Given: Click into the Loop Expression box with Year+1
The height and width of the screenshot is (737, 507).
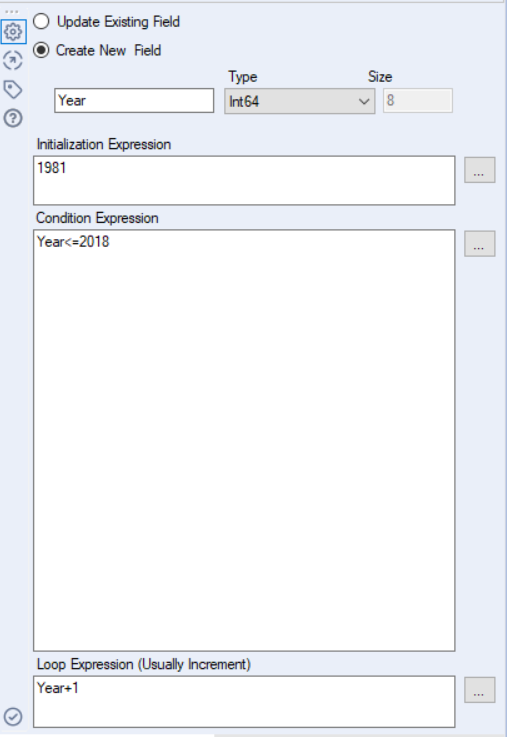Looking at the screenshot, I should coord(244,702).
